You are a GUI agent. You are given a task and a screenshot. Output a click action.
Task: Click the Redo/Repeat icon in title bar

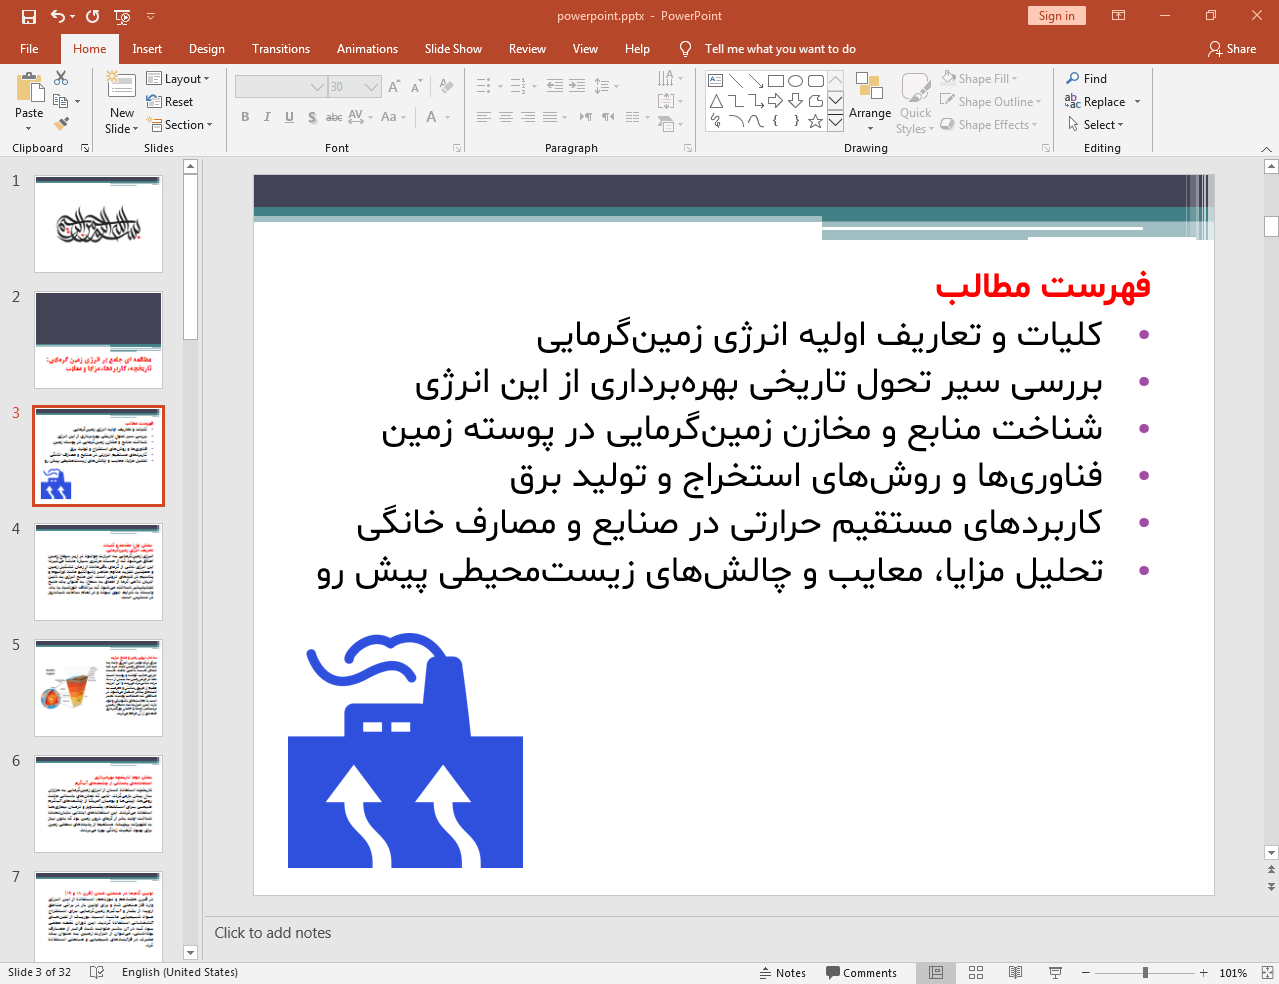(x=93, y=16)
